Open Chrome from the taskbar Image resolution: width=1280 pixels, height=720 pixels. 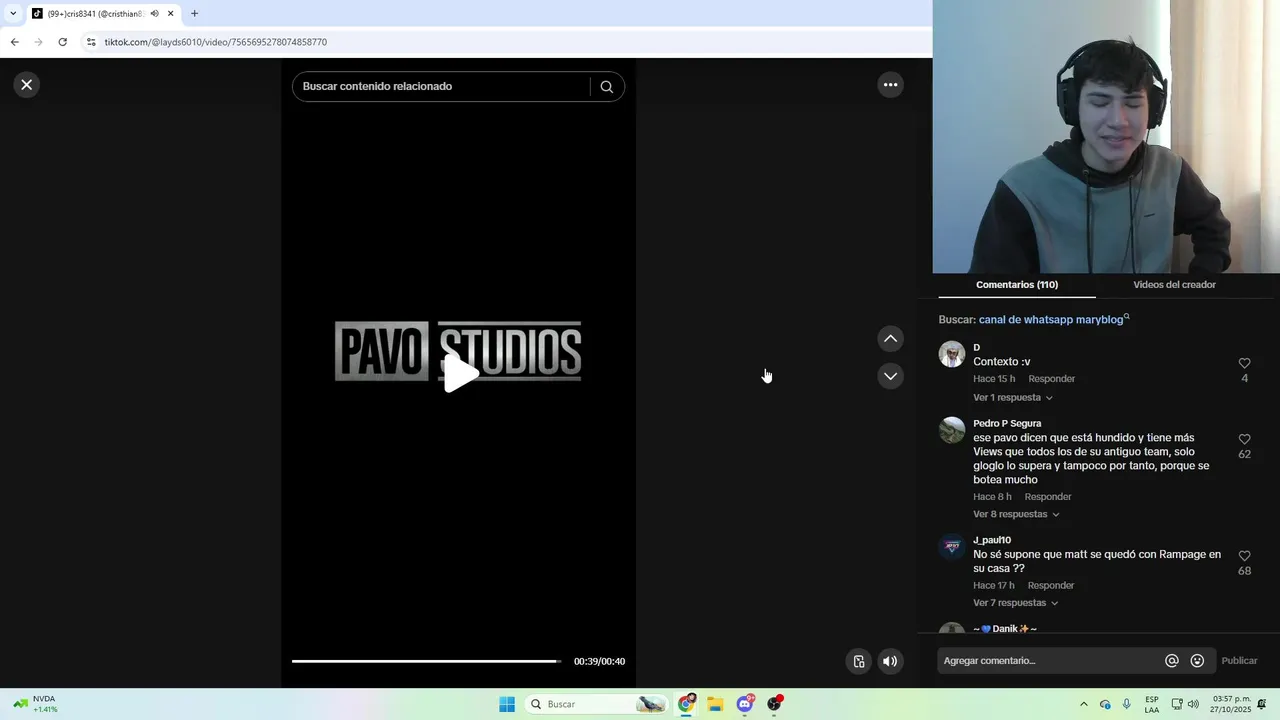point(686,704)
